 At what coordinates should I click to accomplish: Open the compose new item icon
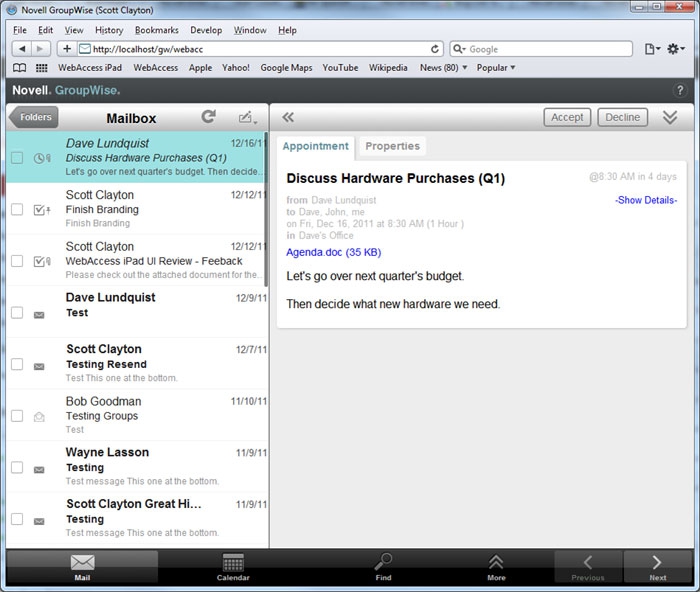pyautogui.click(x=247, y=118)
